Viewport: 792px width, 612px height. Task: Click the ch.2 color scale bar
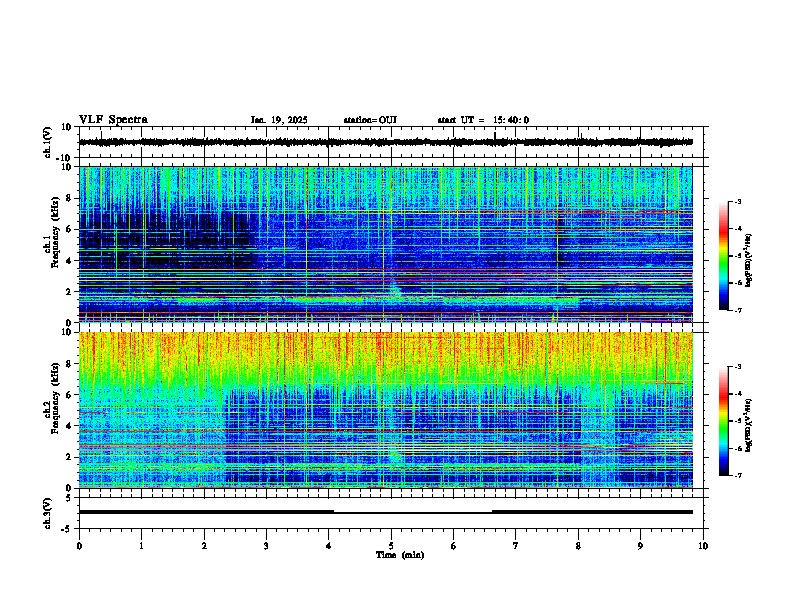click(x=724, y=421)
